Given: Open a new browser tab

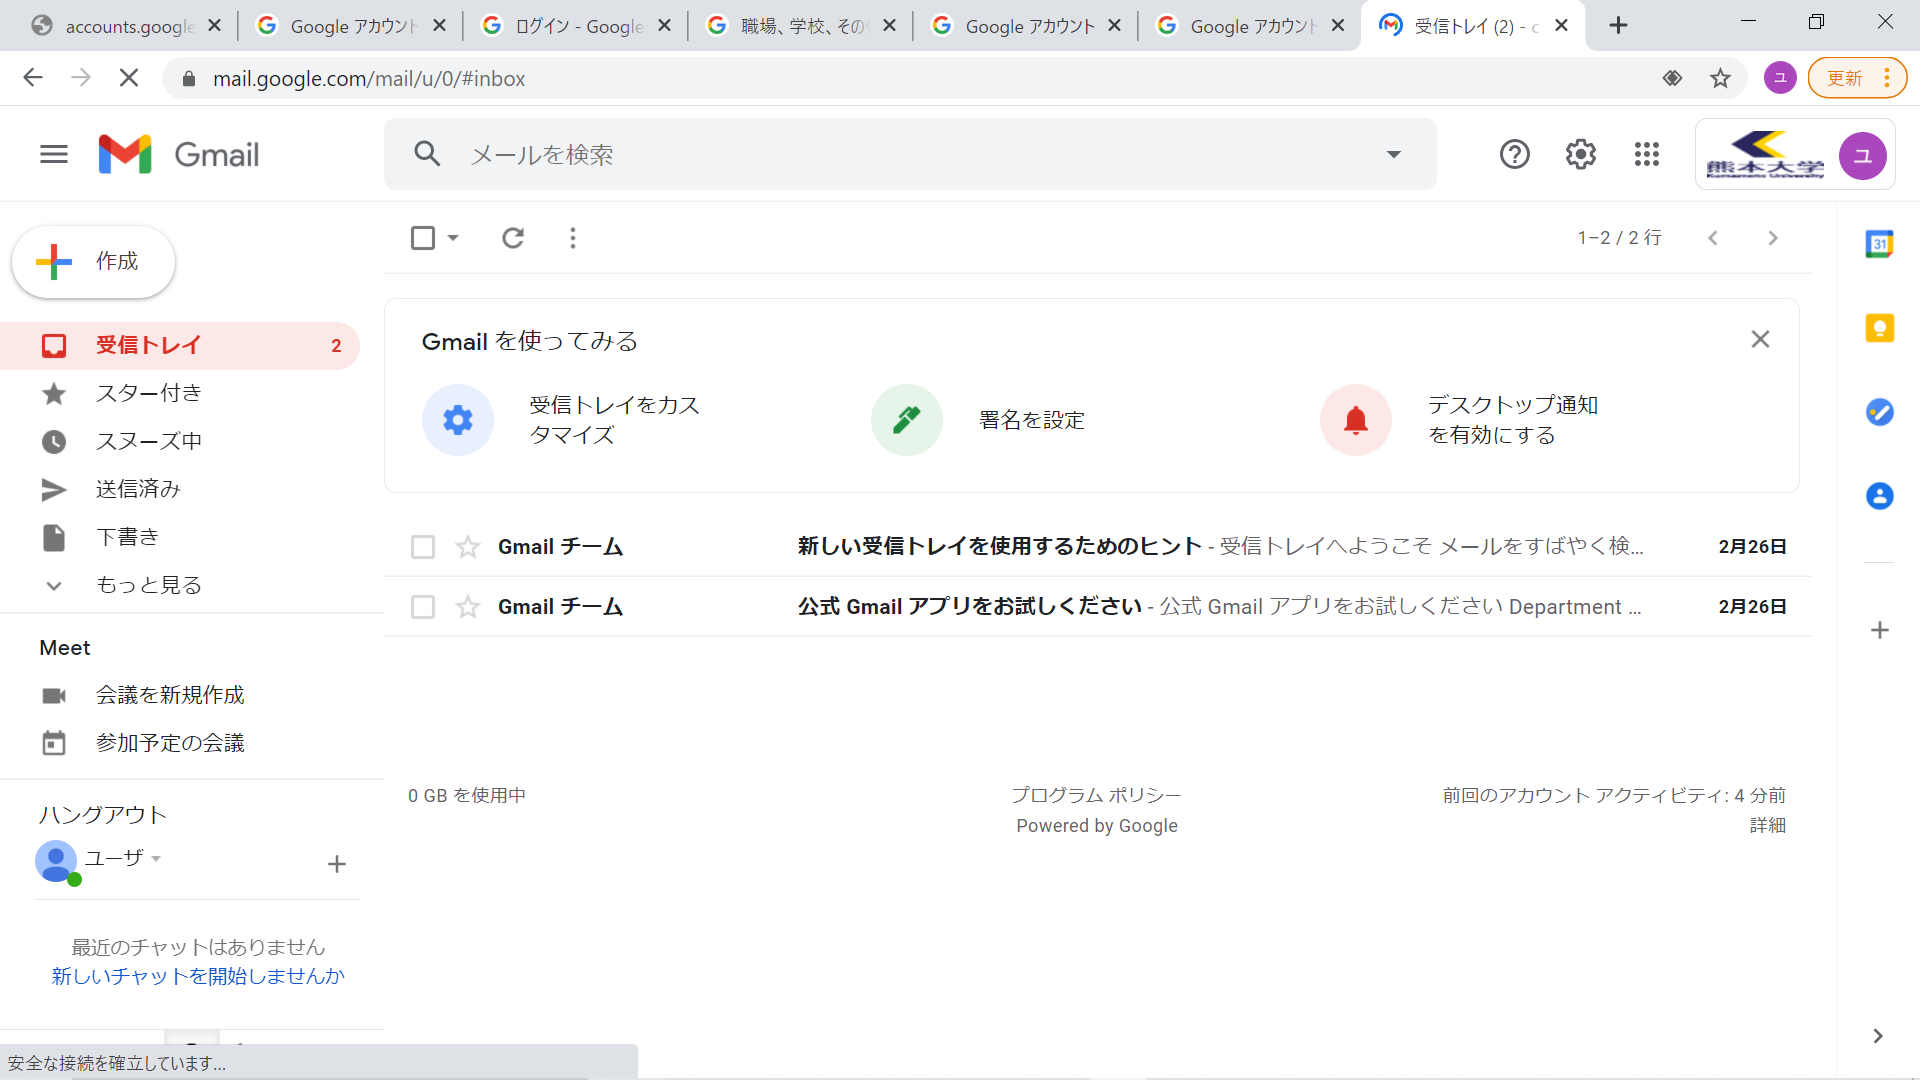Looking at the screenshot, I should 1618,26.
